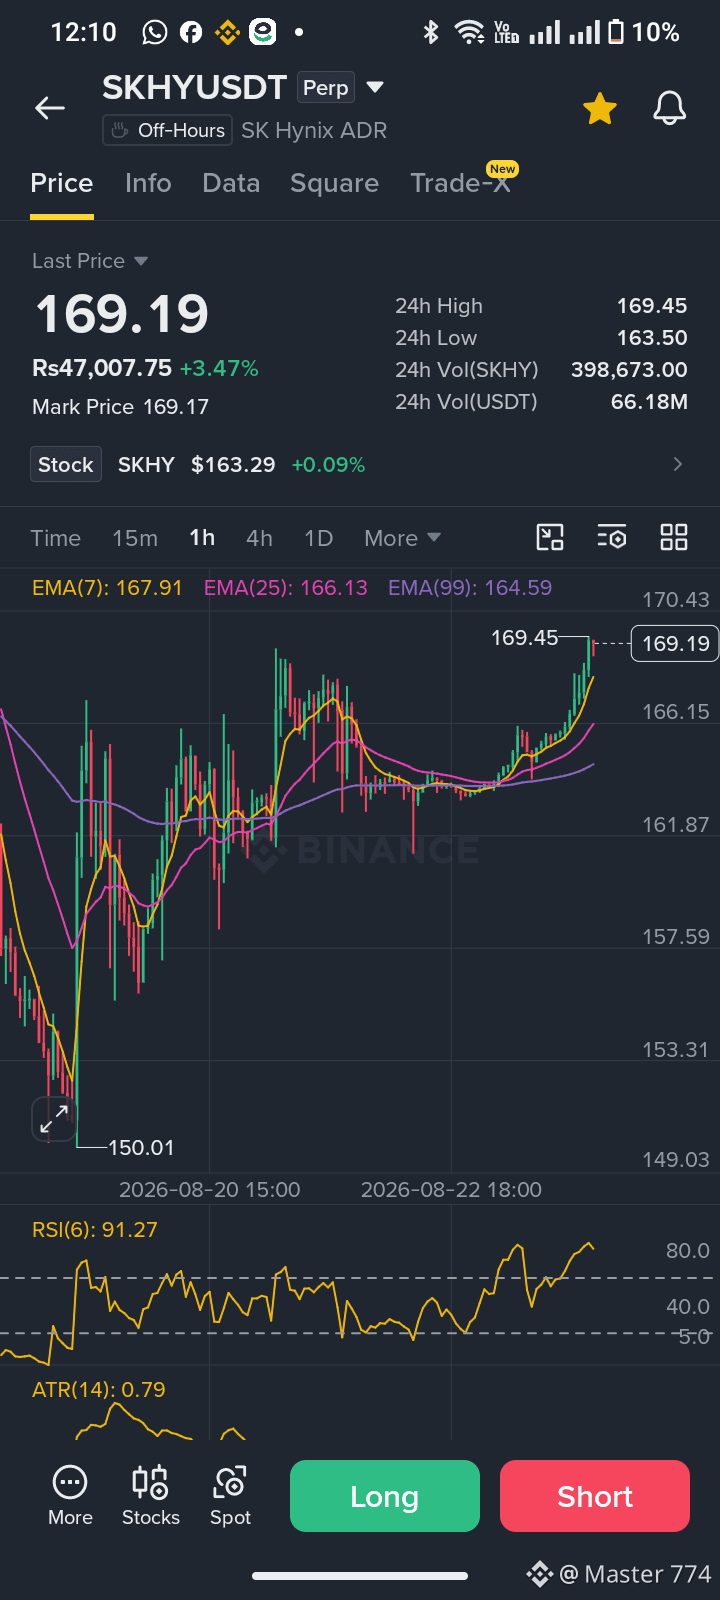Image resolution: width=720 pixels, height=1600 pixels.
Task: Select the Time chart view
Action: (55, 538)
